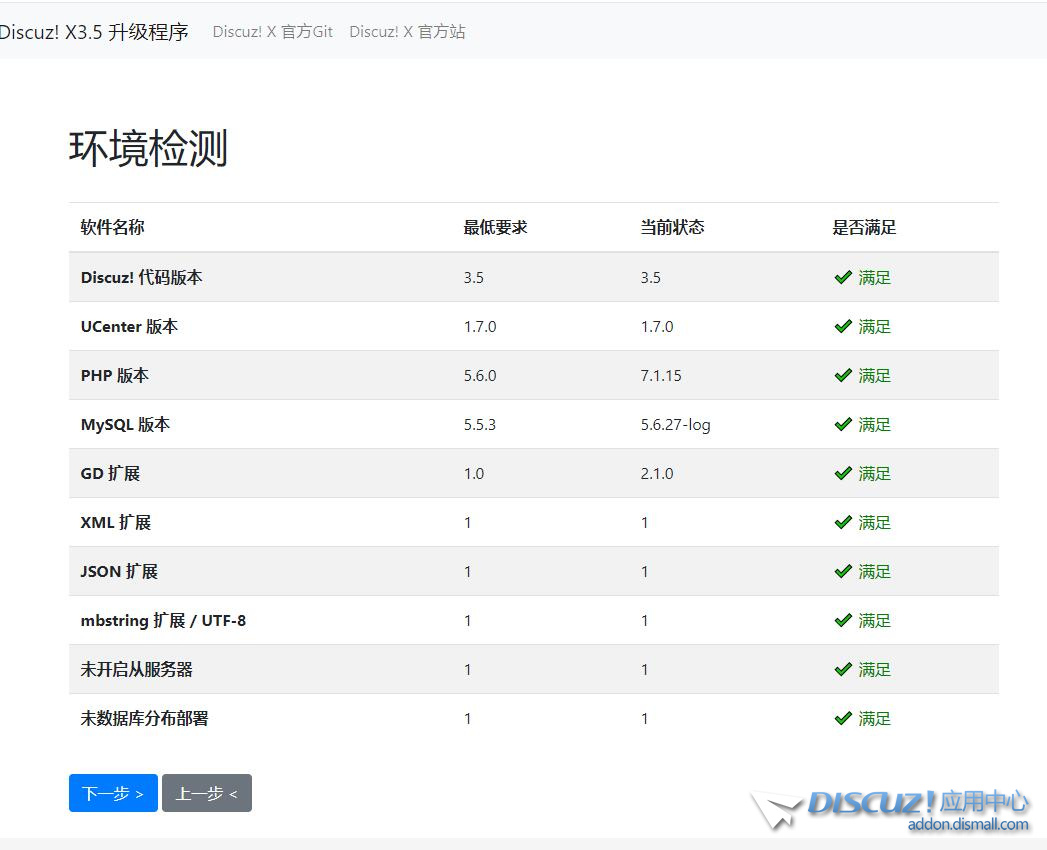Viewport: 1047px width, 850px height.
Task: Select the GD 扩展 row label
Action: coord(110,473)
